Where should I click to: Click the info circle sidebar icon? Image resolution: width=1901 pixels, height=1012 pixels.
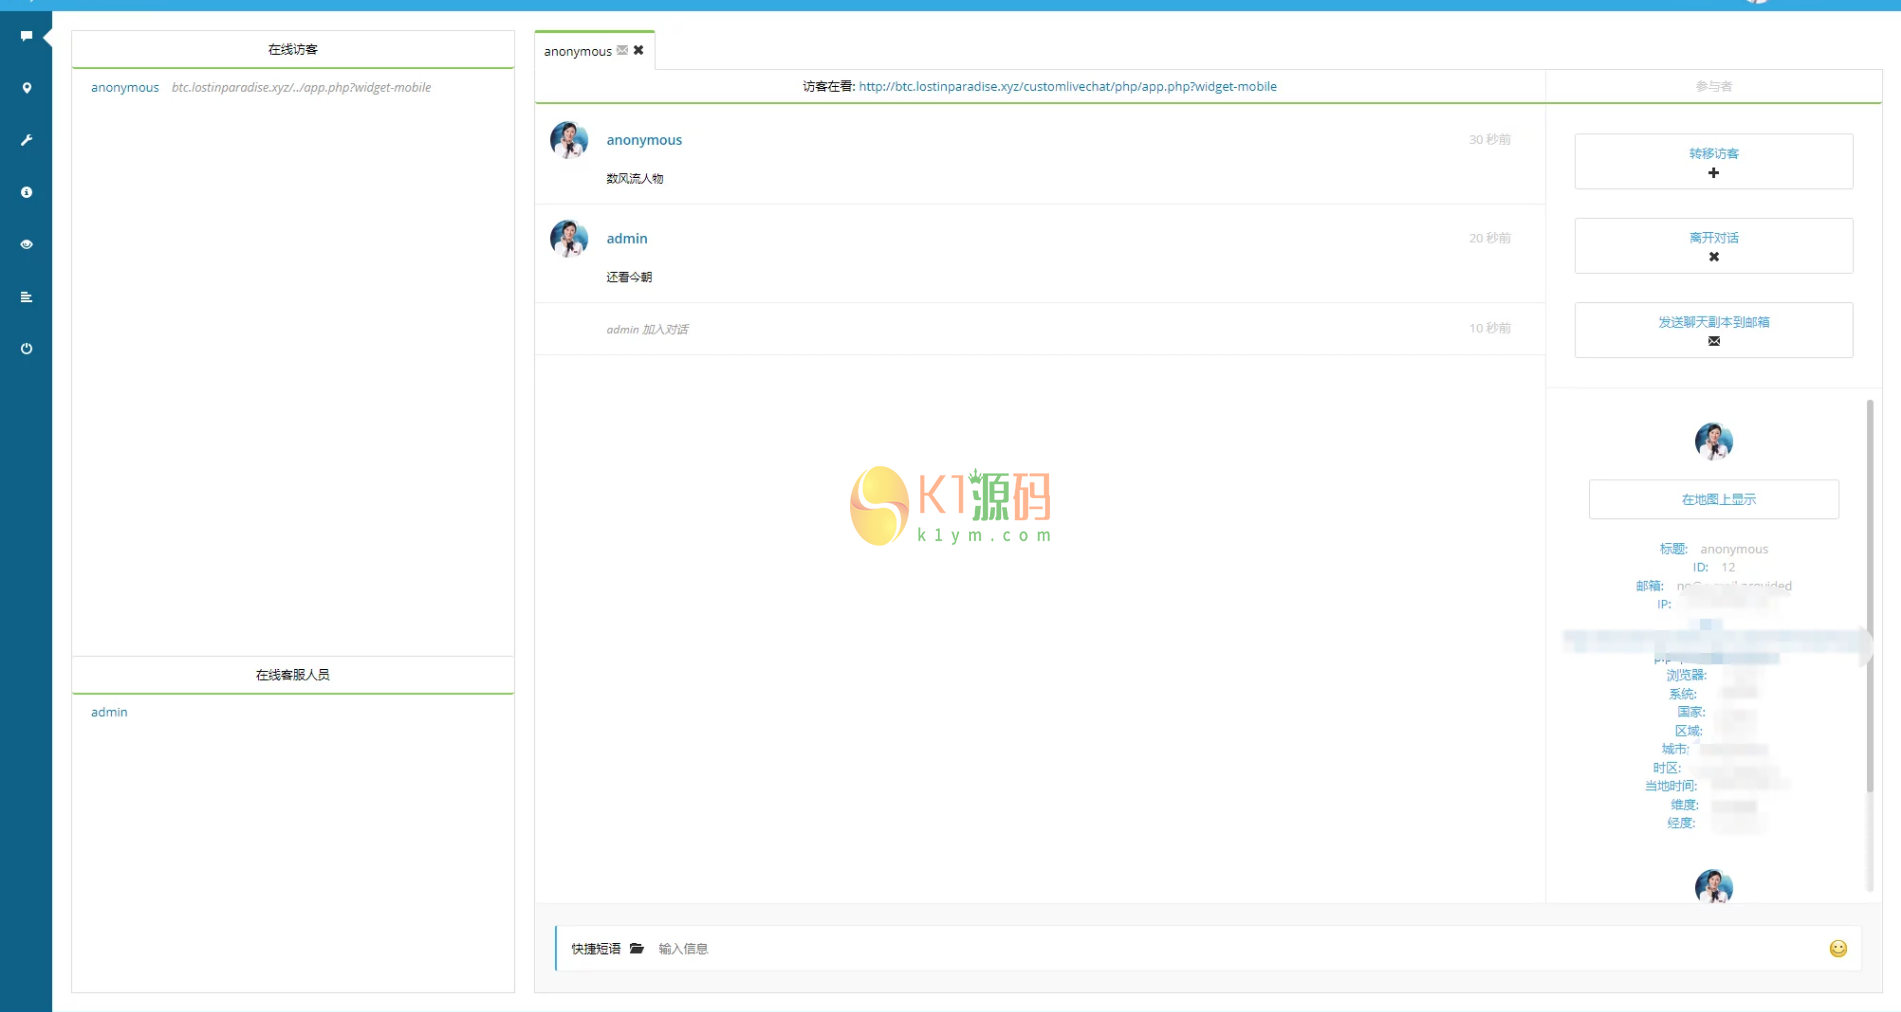26,192
